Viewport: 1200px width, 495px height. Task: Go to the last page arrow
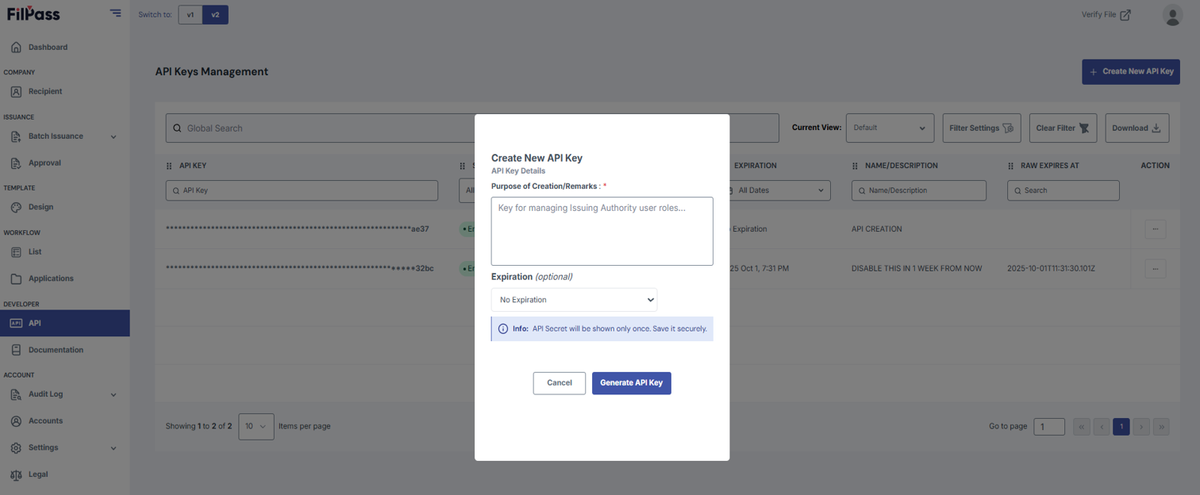1161,426
